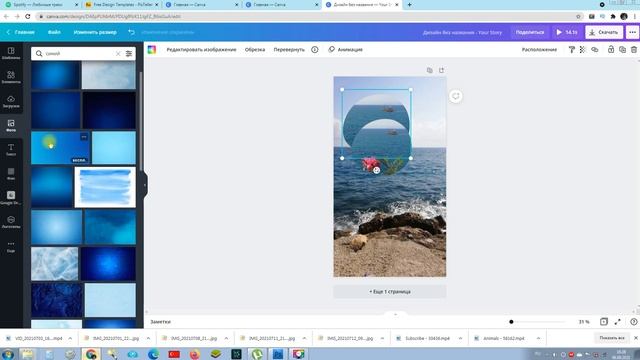Expand options for Animals mp4 download

click(x=538, y=338)
